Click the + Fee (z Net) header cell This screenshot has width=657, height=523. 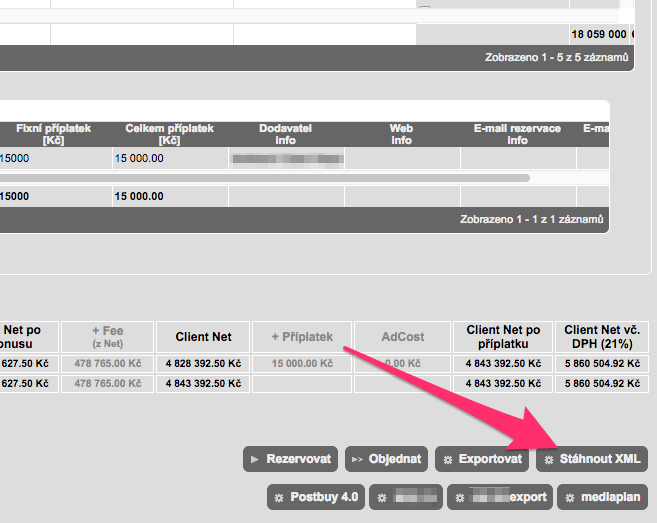(x=107, y=337)
